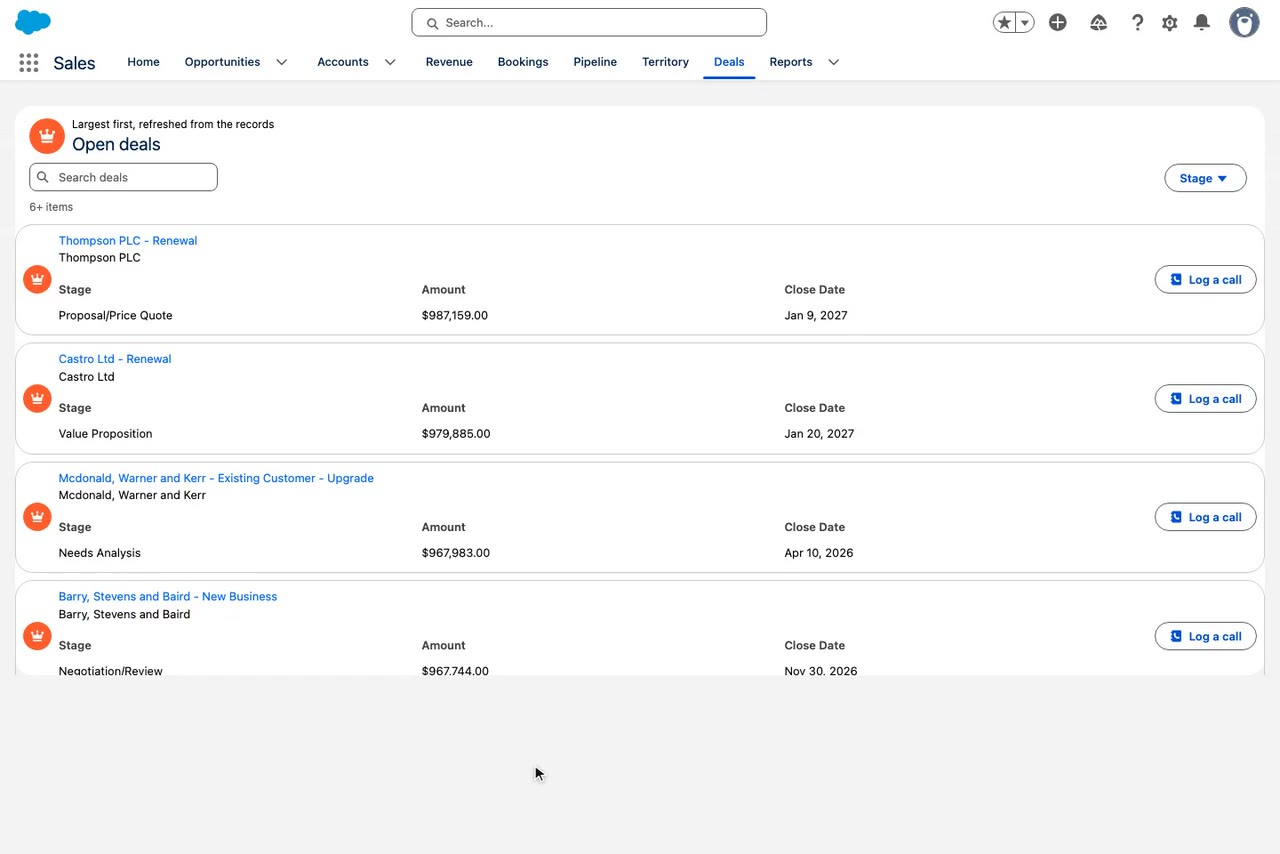Click the Proposal/Price Quote stage value

[x=116, y=315]
